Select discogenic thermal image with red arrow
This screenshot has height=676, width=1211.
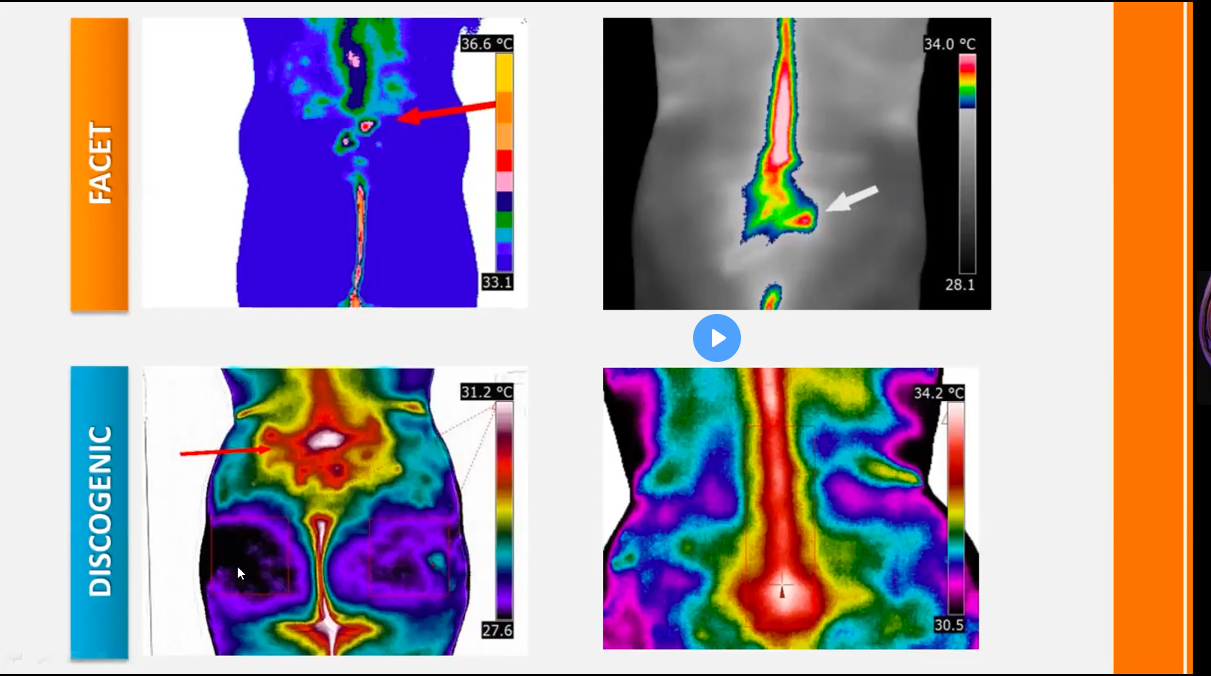click(335, 511)
